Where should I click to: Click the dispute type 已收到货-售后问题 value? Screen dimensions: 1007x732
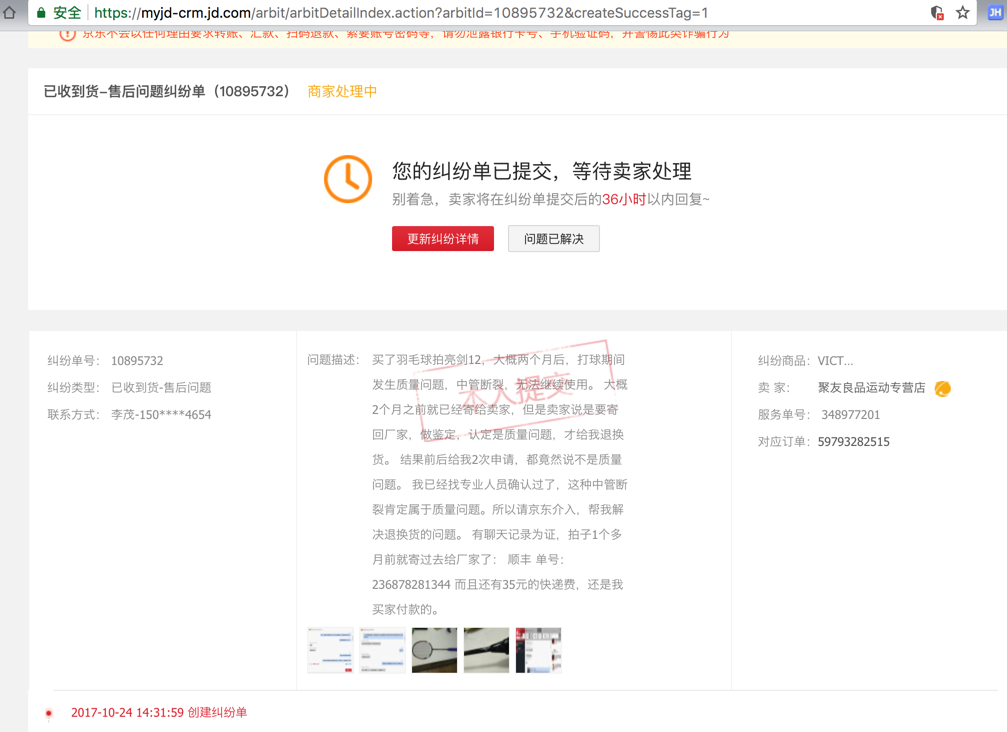[161, 388]
